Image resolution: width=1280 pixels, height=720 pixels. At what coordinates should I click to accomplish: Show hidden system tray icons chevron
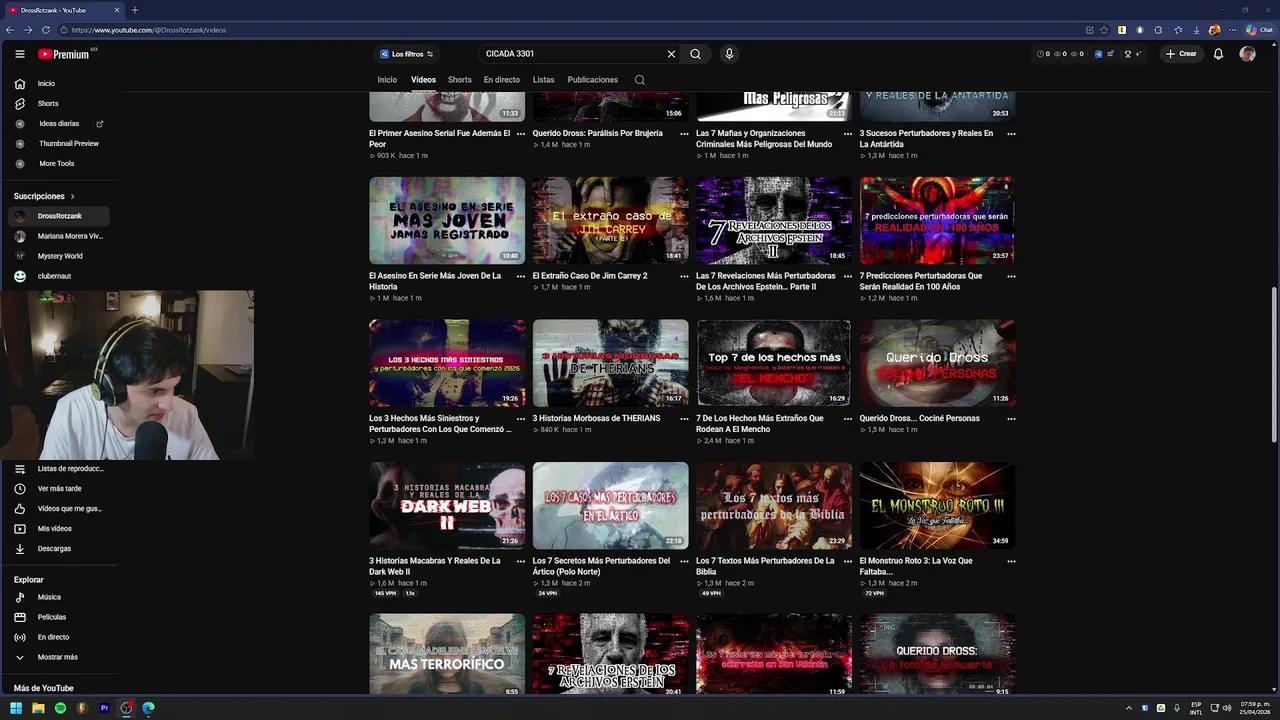[1129, 708]
